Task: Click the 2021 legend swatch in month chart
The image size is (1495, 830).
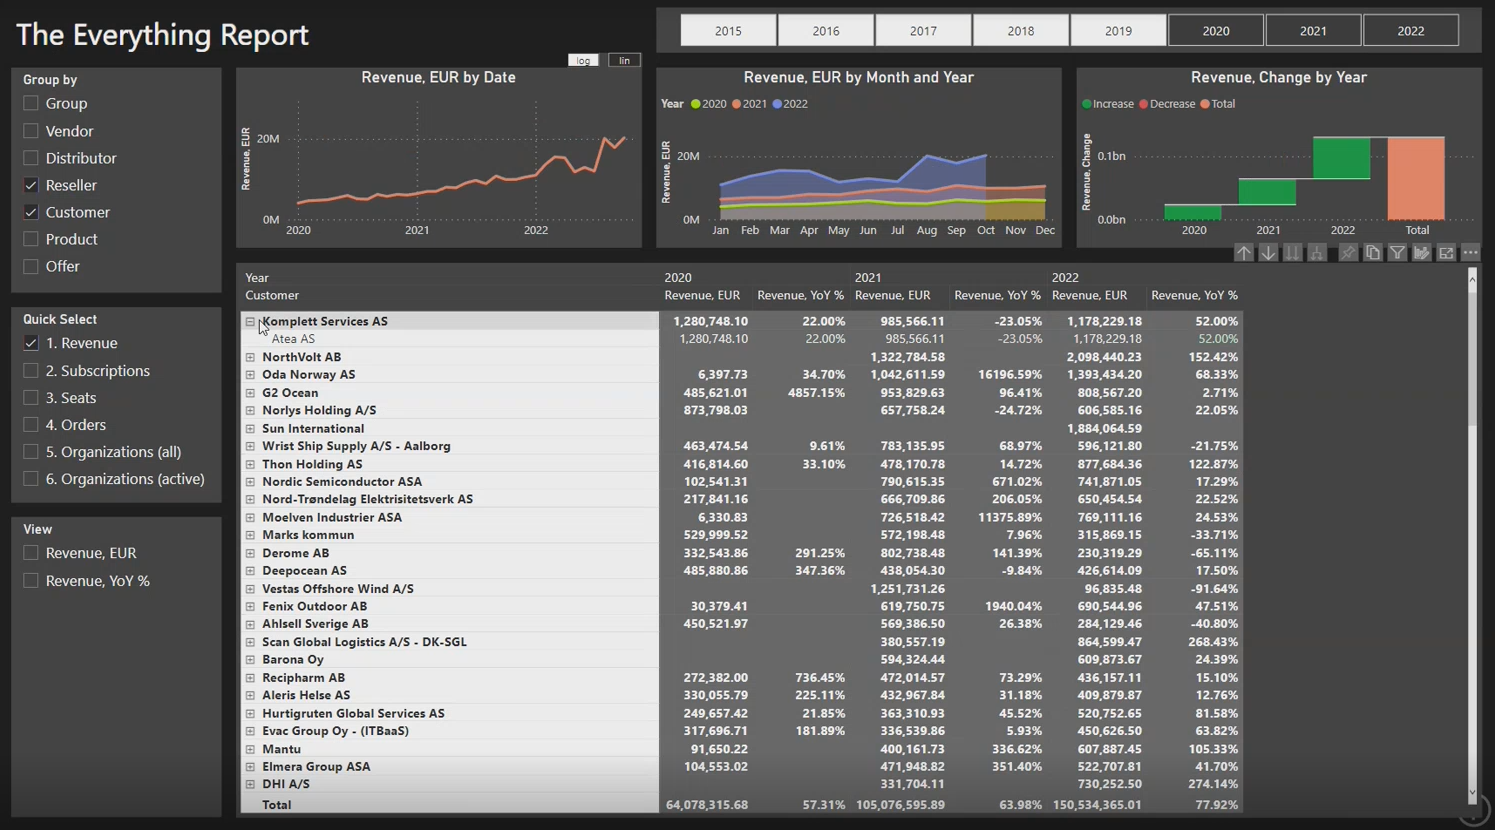Action: point(736,104)
